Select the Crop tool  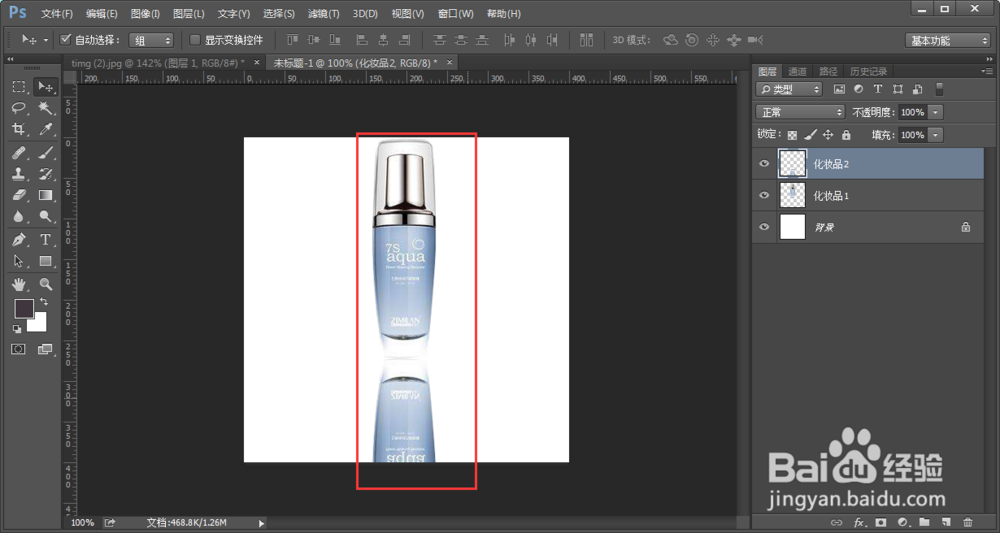(x=19, y=129)
